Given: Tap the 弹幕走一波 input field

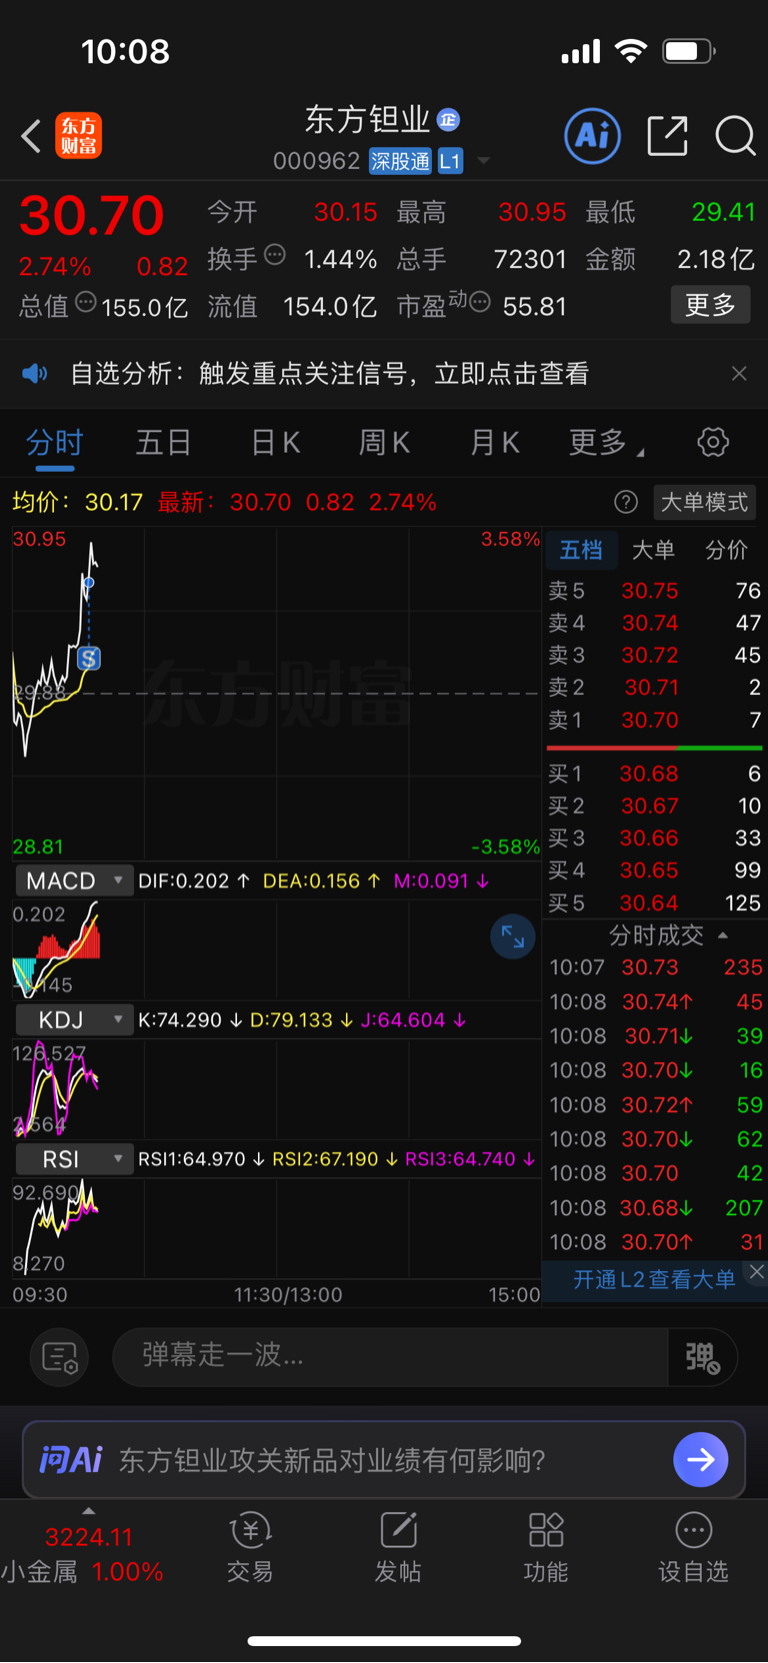Looking at the screenshot, I should (390, 1357).
